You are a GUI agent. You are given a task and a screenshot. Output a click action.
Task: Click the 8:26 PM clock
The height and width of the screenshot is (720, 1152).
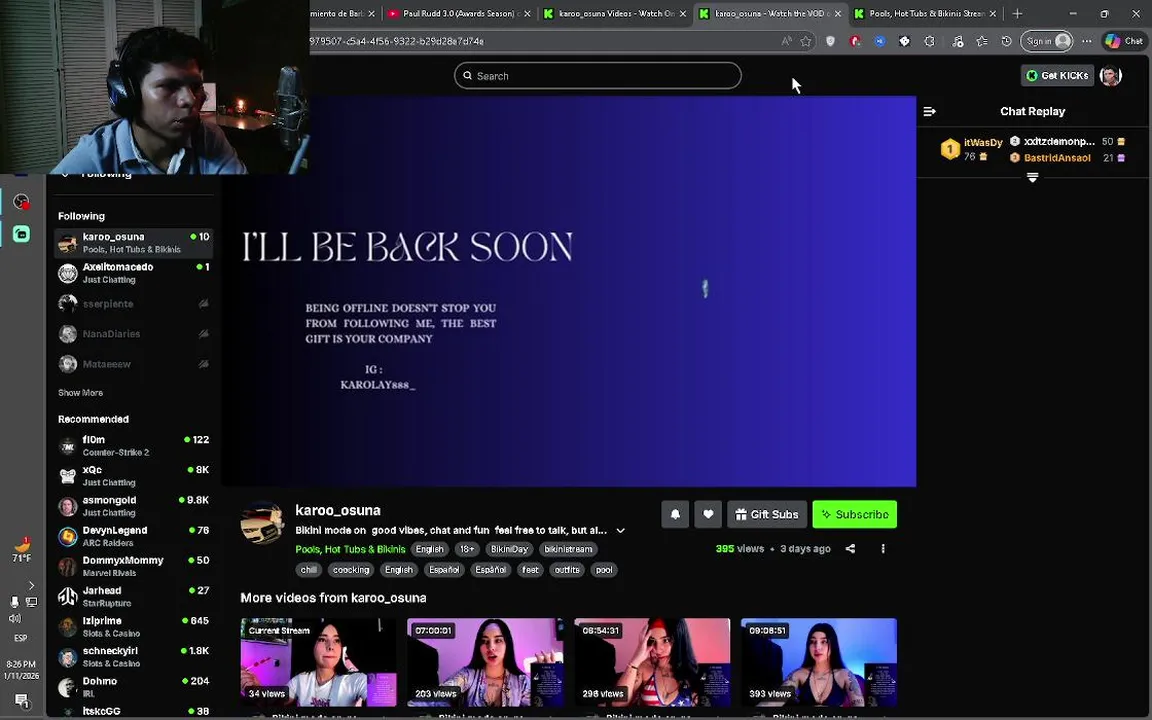pos(21,664)
